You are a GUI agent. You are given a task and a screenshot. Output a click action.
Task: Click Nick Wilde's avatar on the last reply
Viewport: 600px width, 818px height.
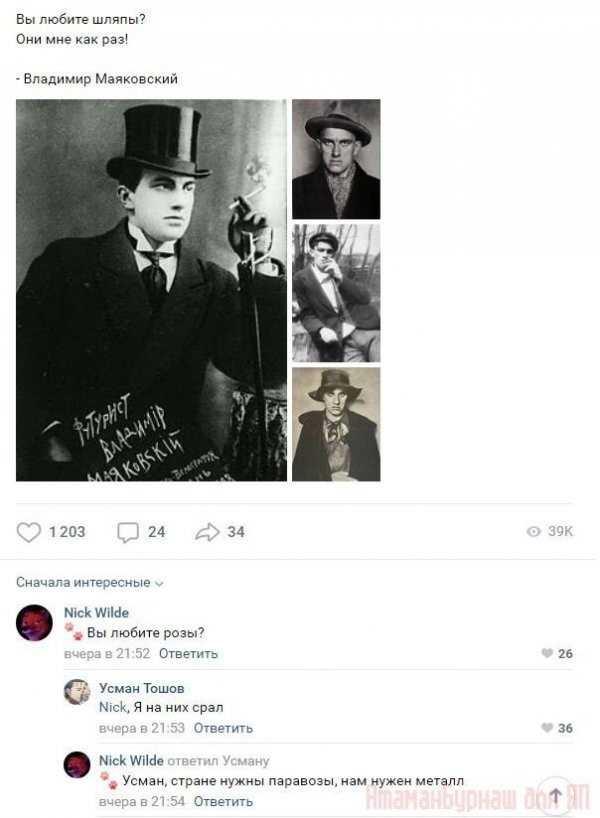click(x=77, y=765)
